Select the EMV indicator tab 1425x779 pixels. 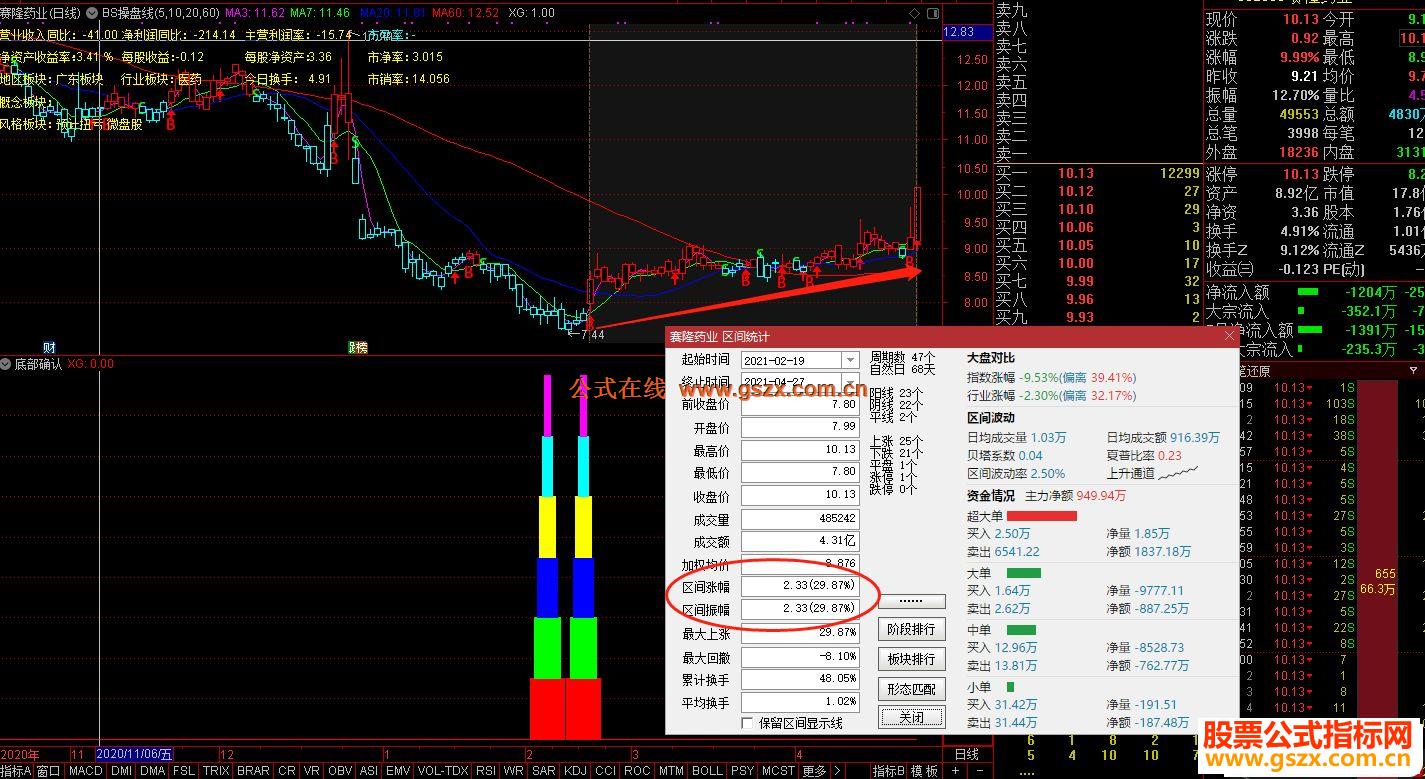[x=398, y=771]
